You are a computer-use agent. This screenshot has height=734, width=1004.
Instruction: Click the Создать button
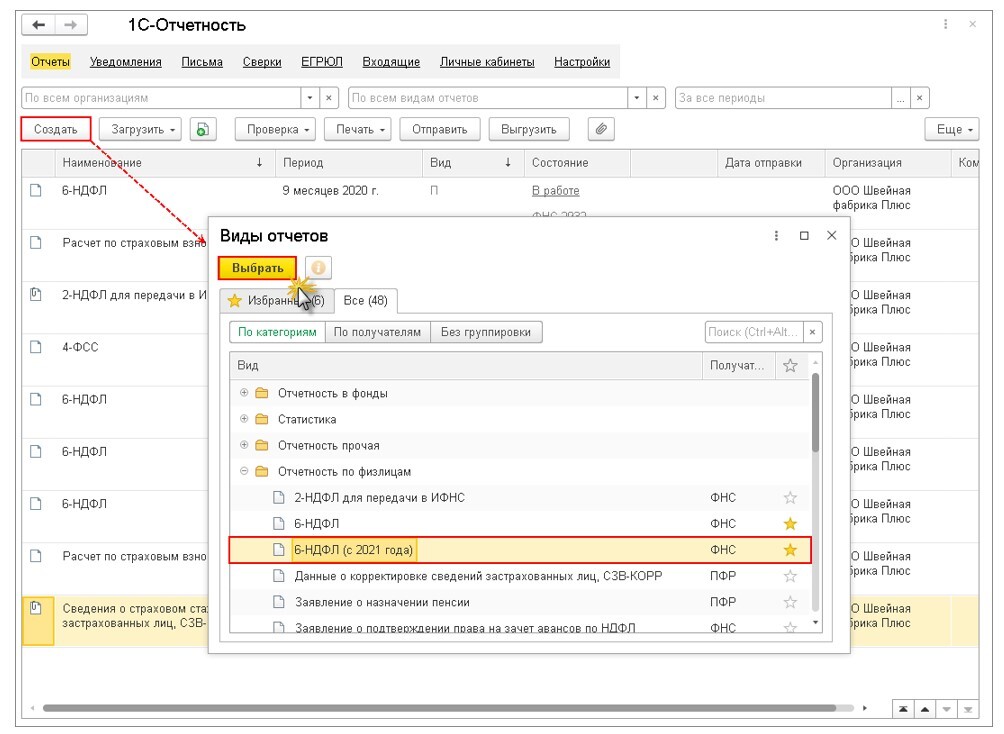[x=56, y=129]
